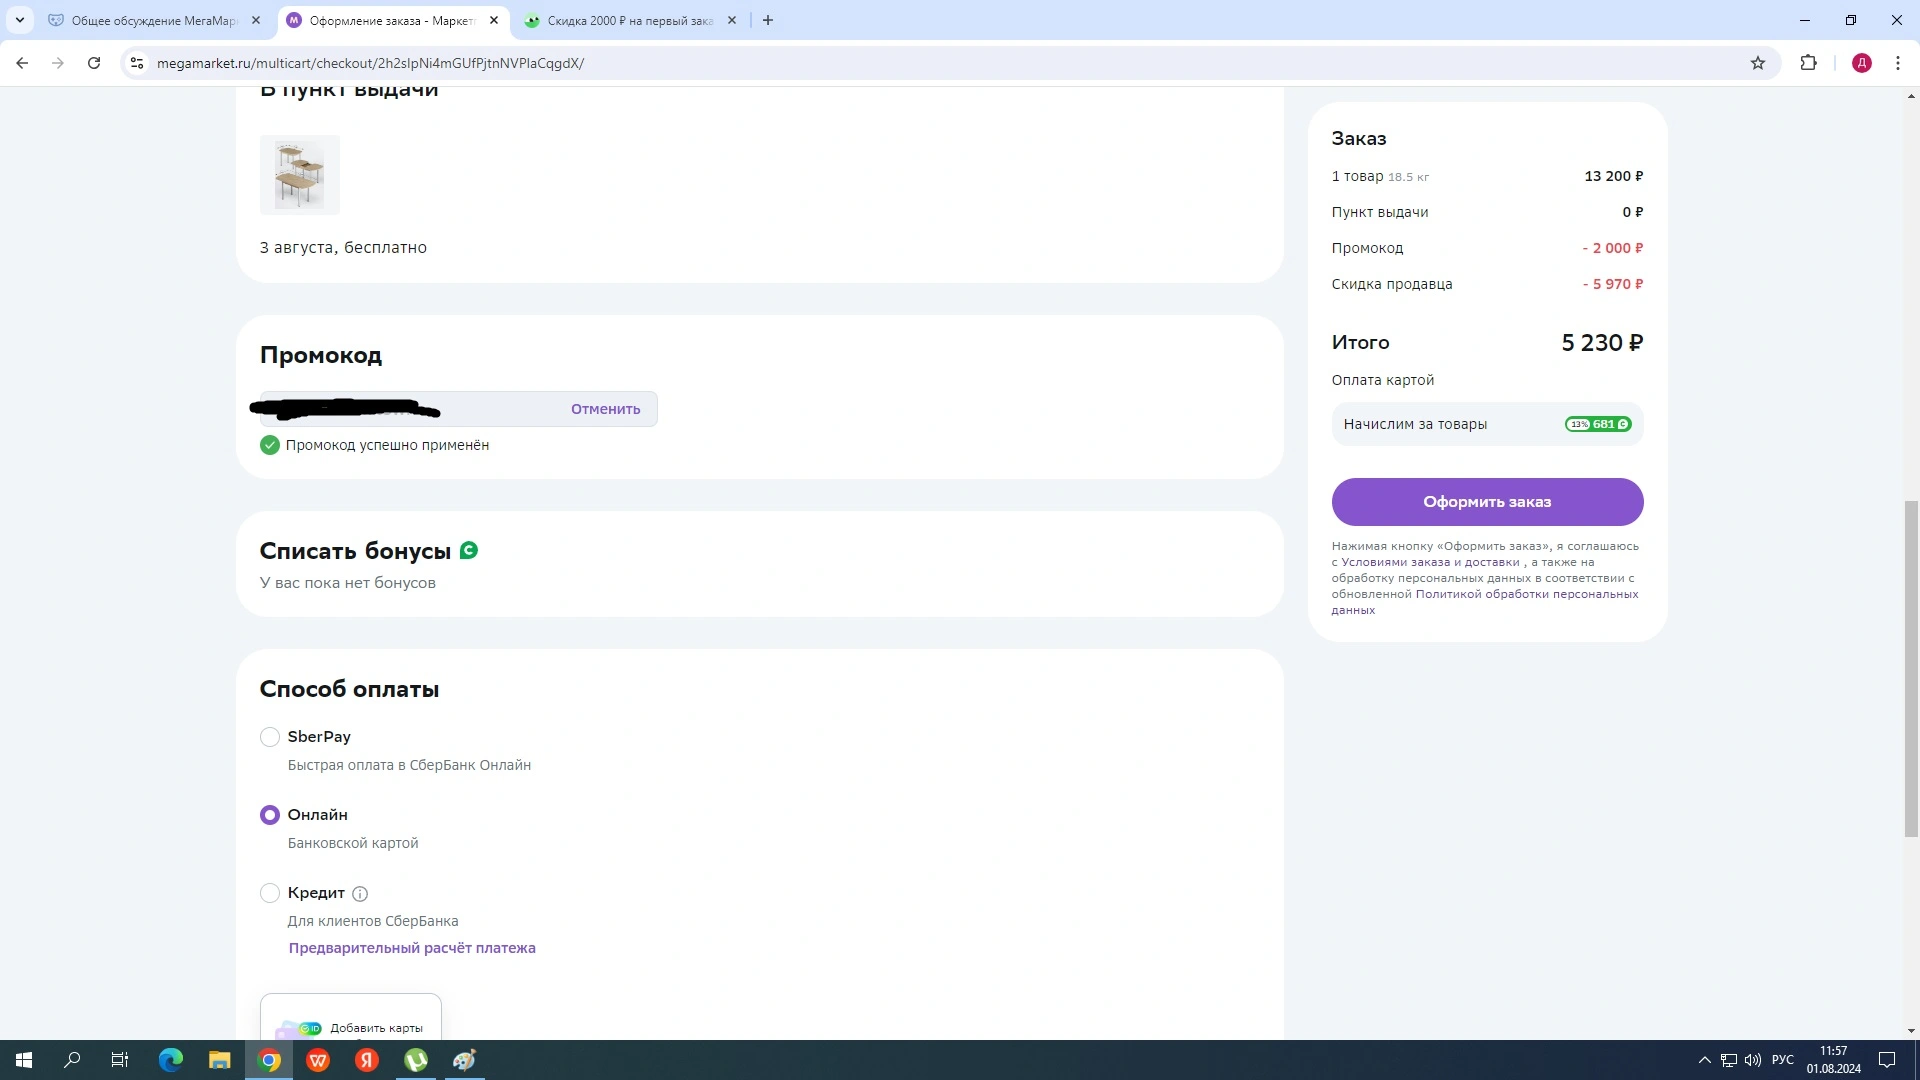Open the Chrome profile avatar
This screenshot has width=1920, height=1080.
[x=1862, y=63]
